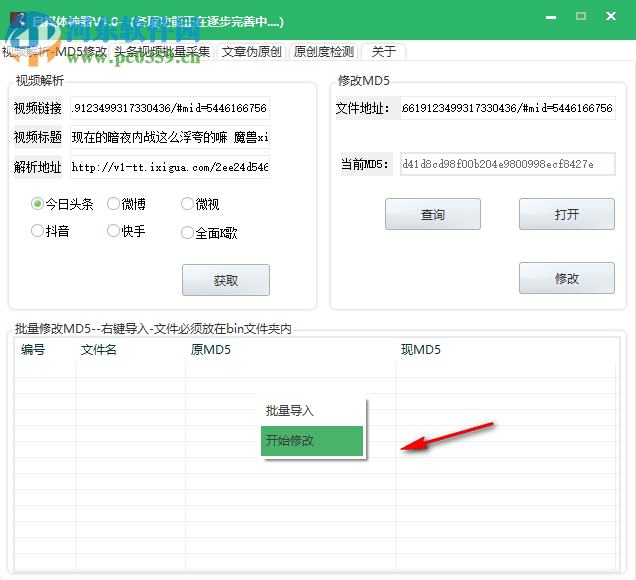This screenshot has height=580, width=636.
Task: Maximize the application window
Action: coord(581,16)
